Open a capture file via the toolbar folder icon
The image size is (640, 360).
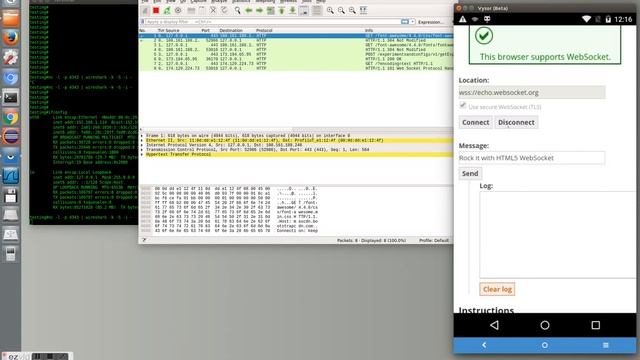pyautogui.click(x=191, y=11)
